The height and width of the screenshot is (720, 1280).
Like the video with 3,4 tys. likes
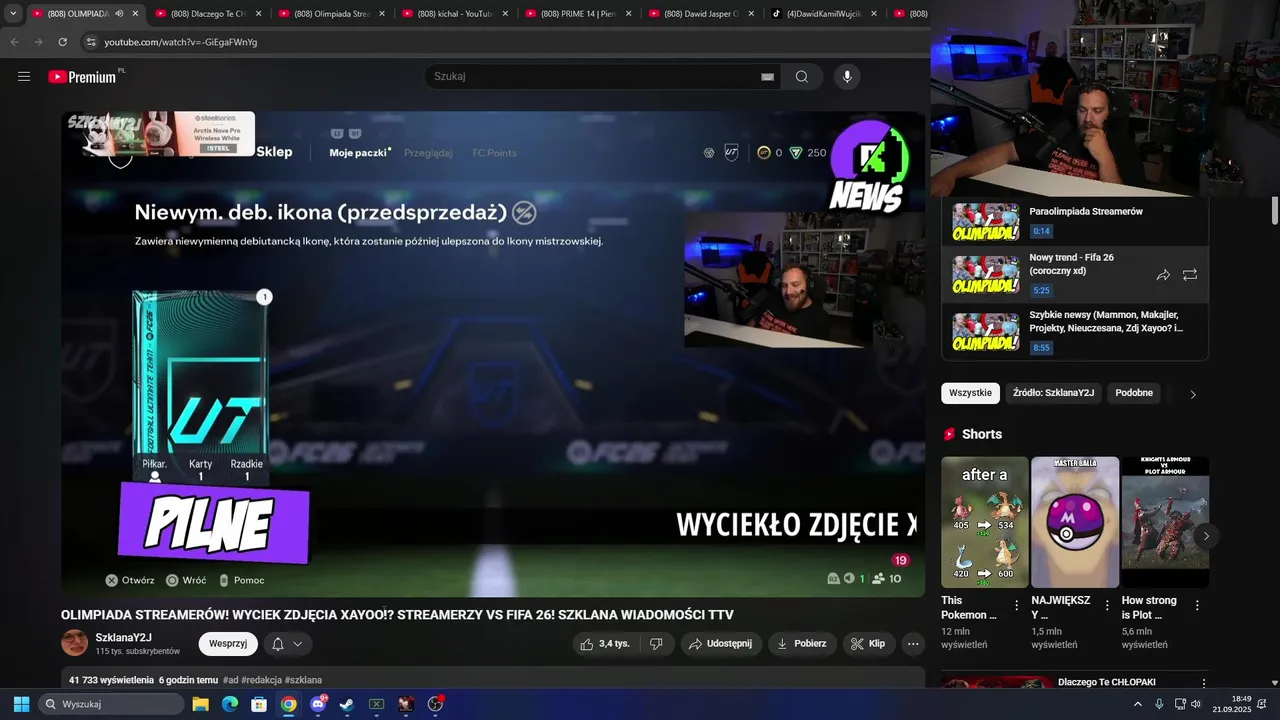pyautogui.click(x=605, y=644)
